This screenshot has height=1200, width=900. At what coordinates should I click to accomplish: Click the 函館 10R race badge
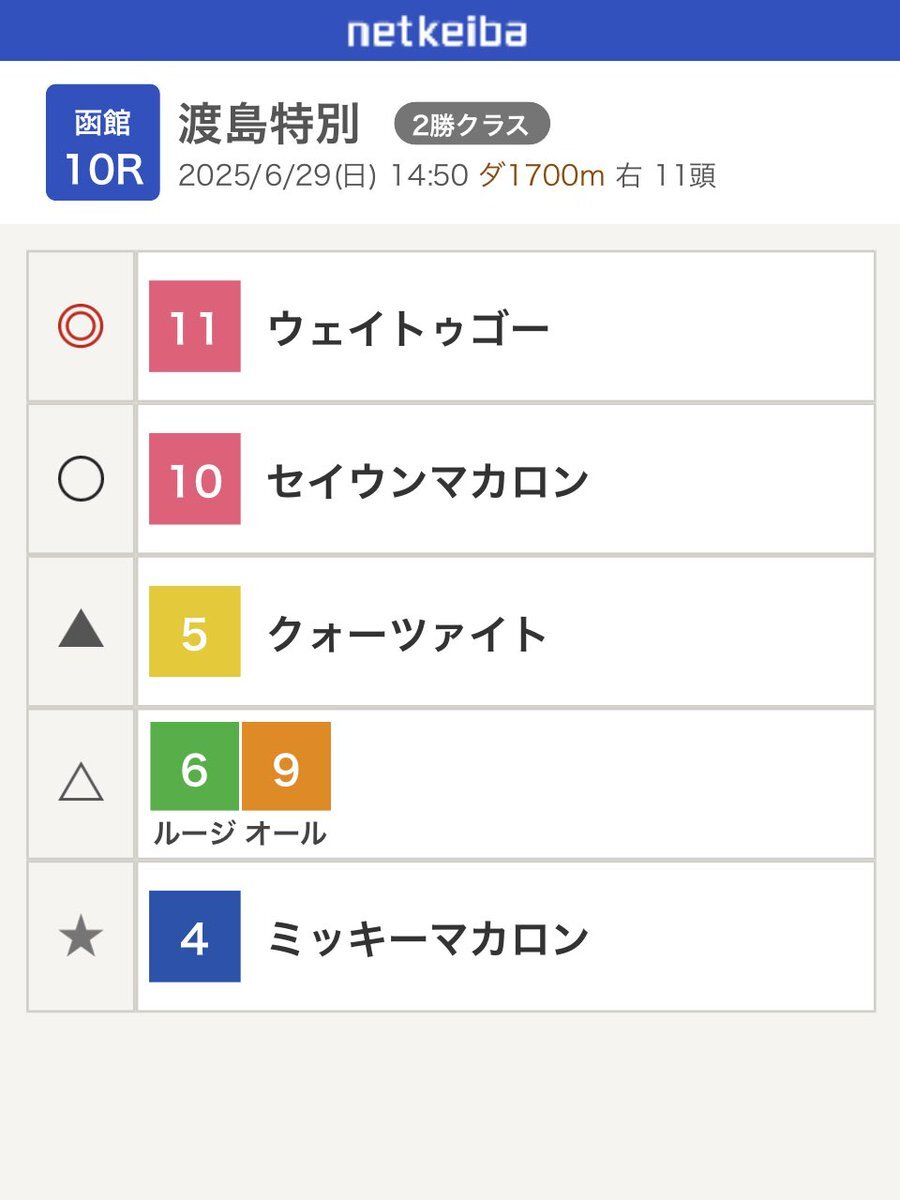[x=103, y=143]
